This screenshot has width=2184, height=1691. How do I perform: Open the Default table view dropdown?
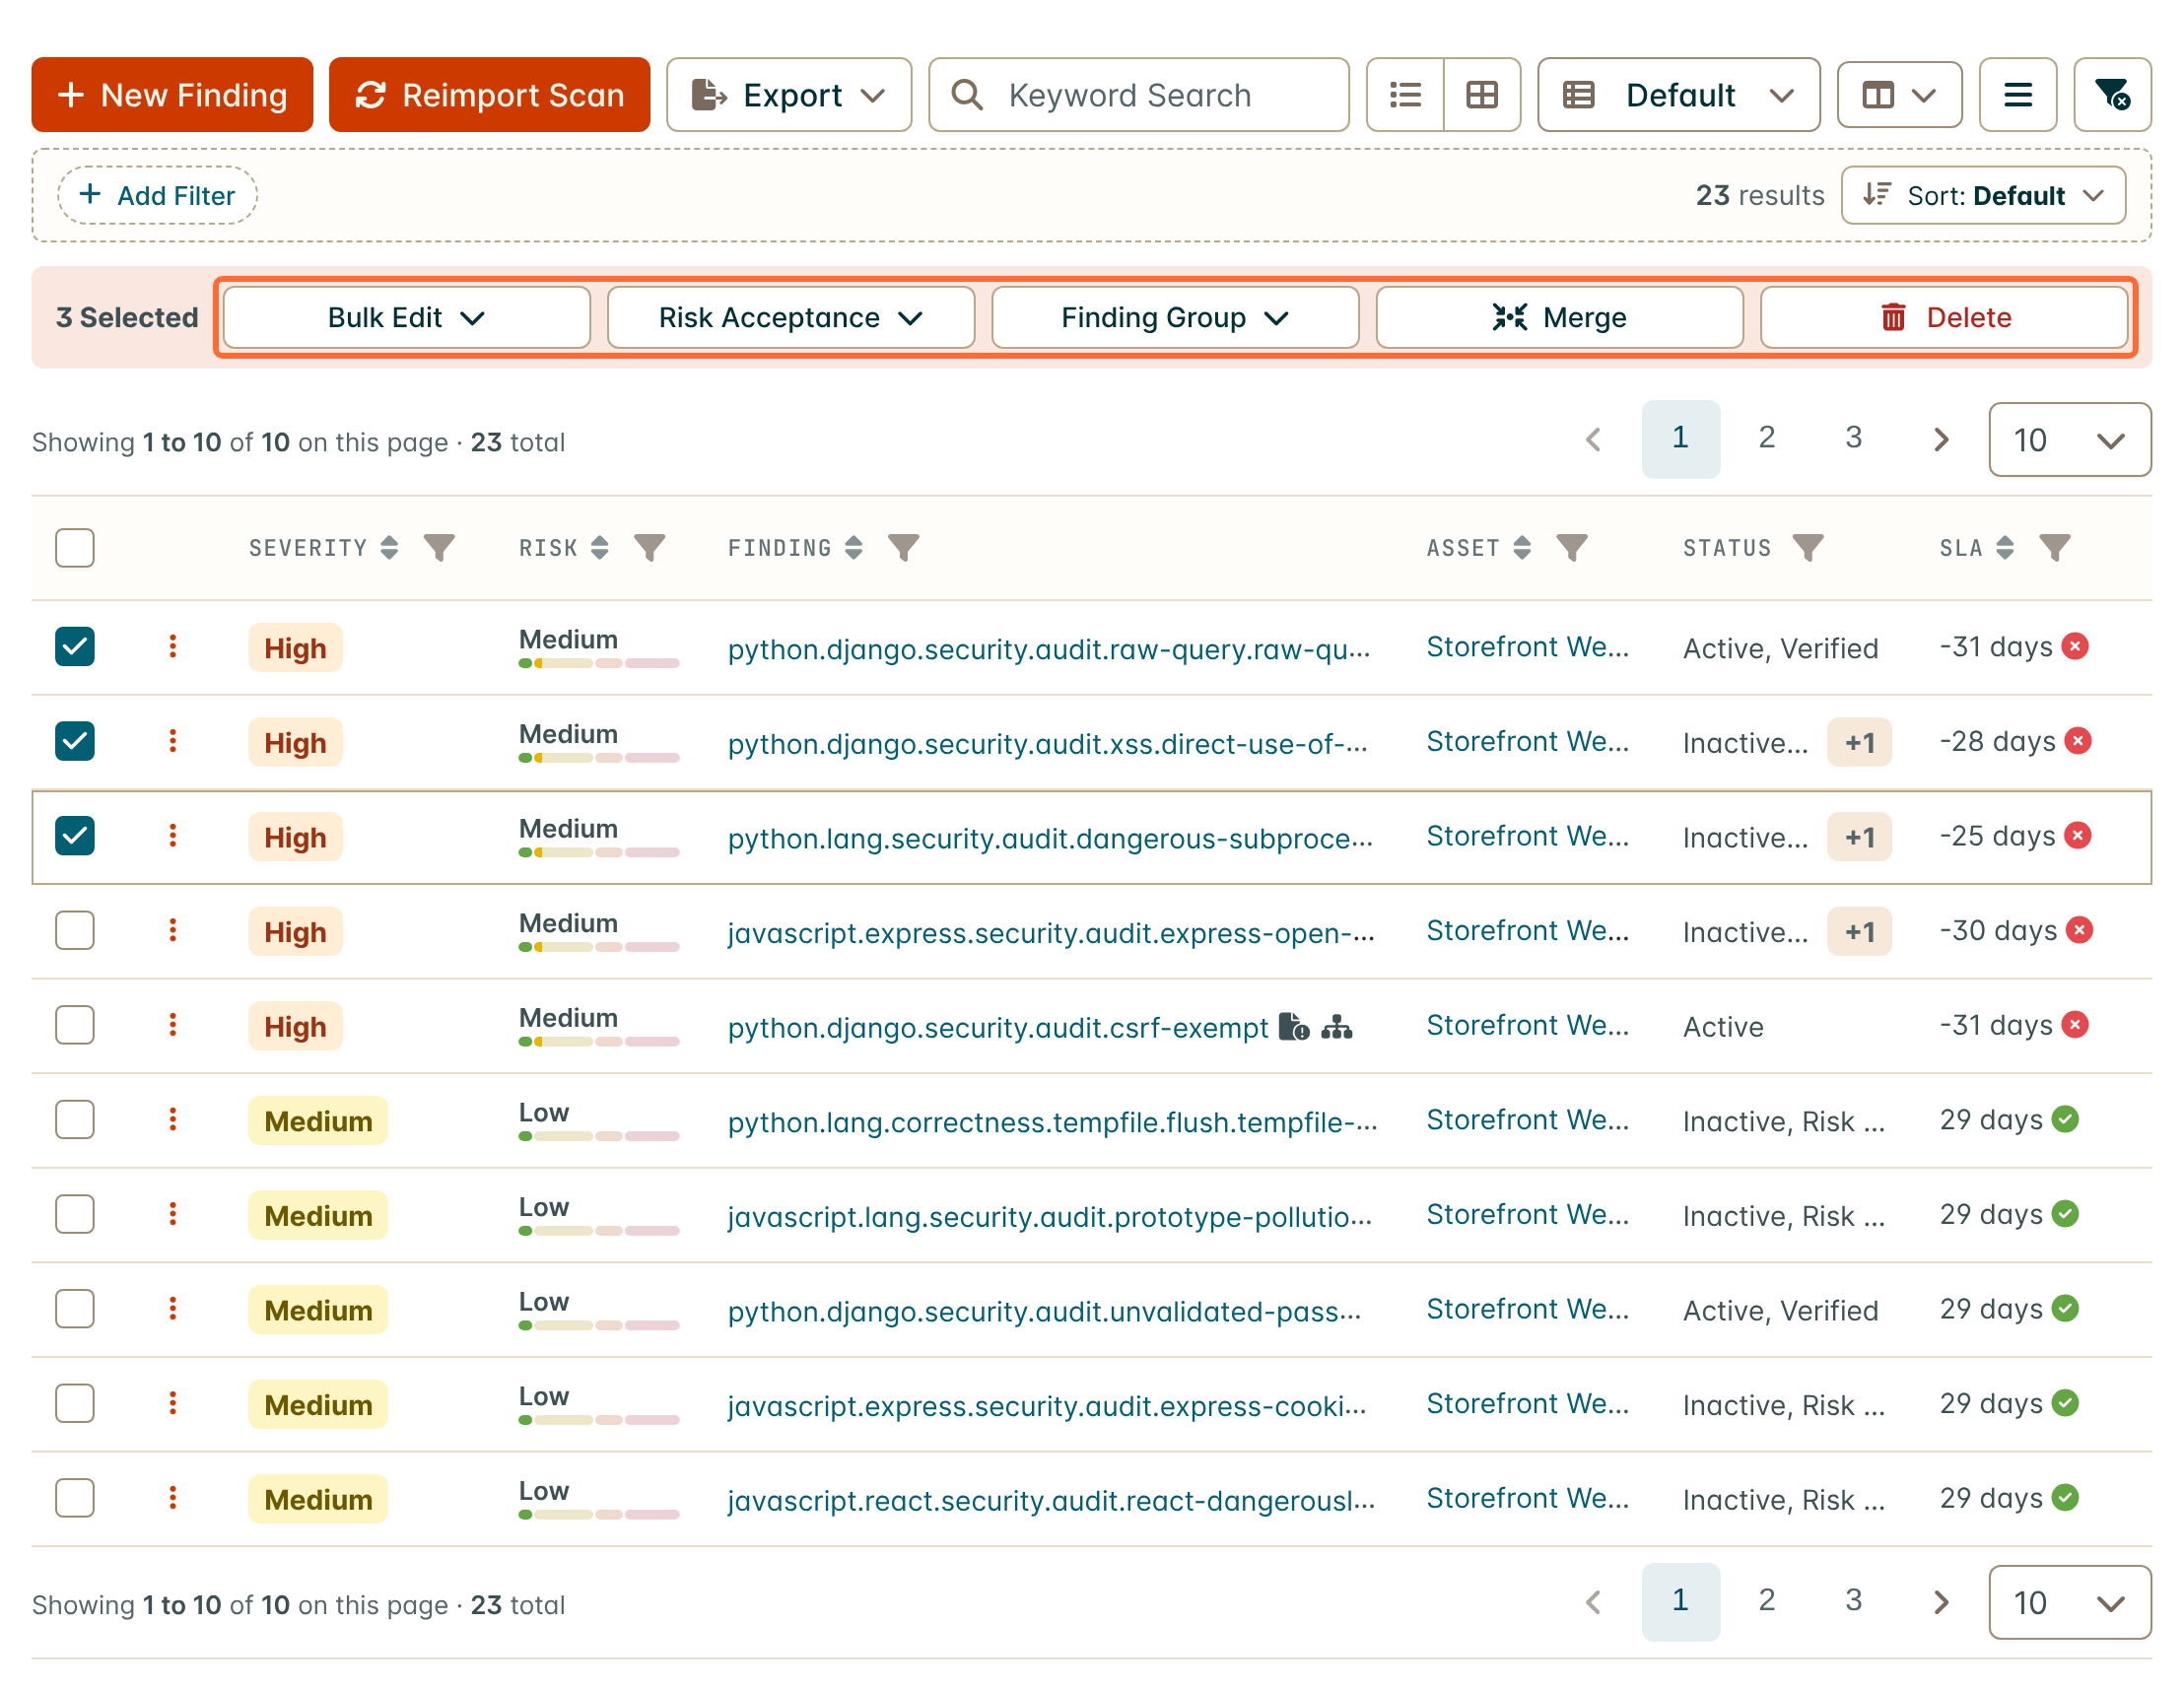1678,95
